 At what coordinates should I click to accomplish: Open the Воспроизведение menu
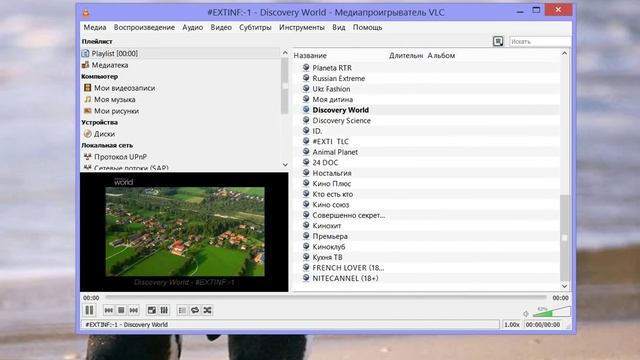tap(144, 27)
